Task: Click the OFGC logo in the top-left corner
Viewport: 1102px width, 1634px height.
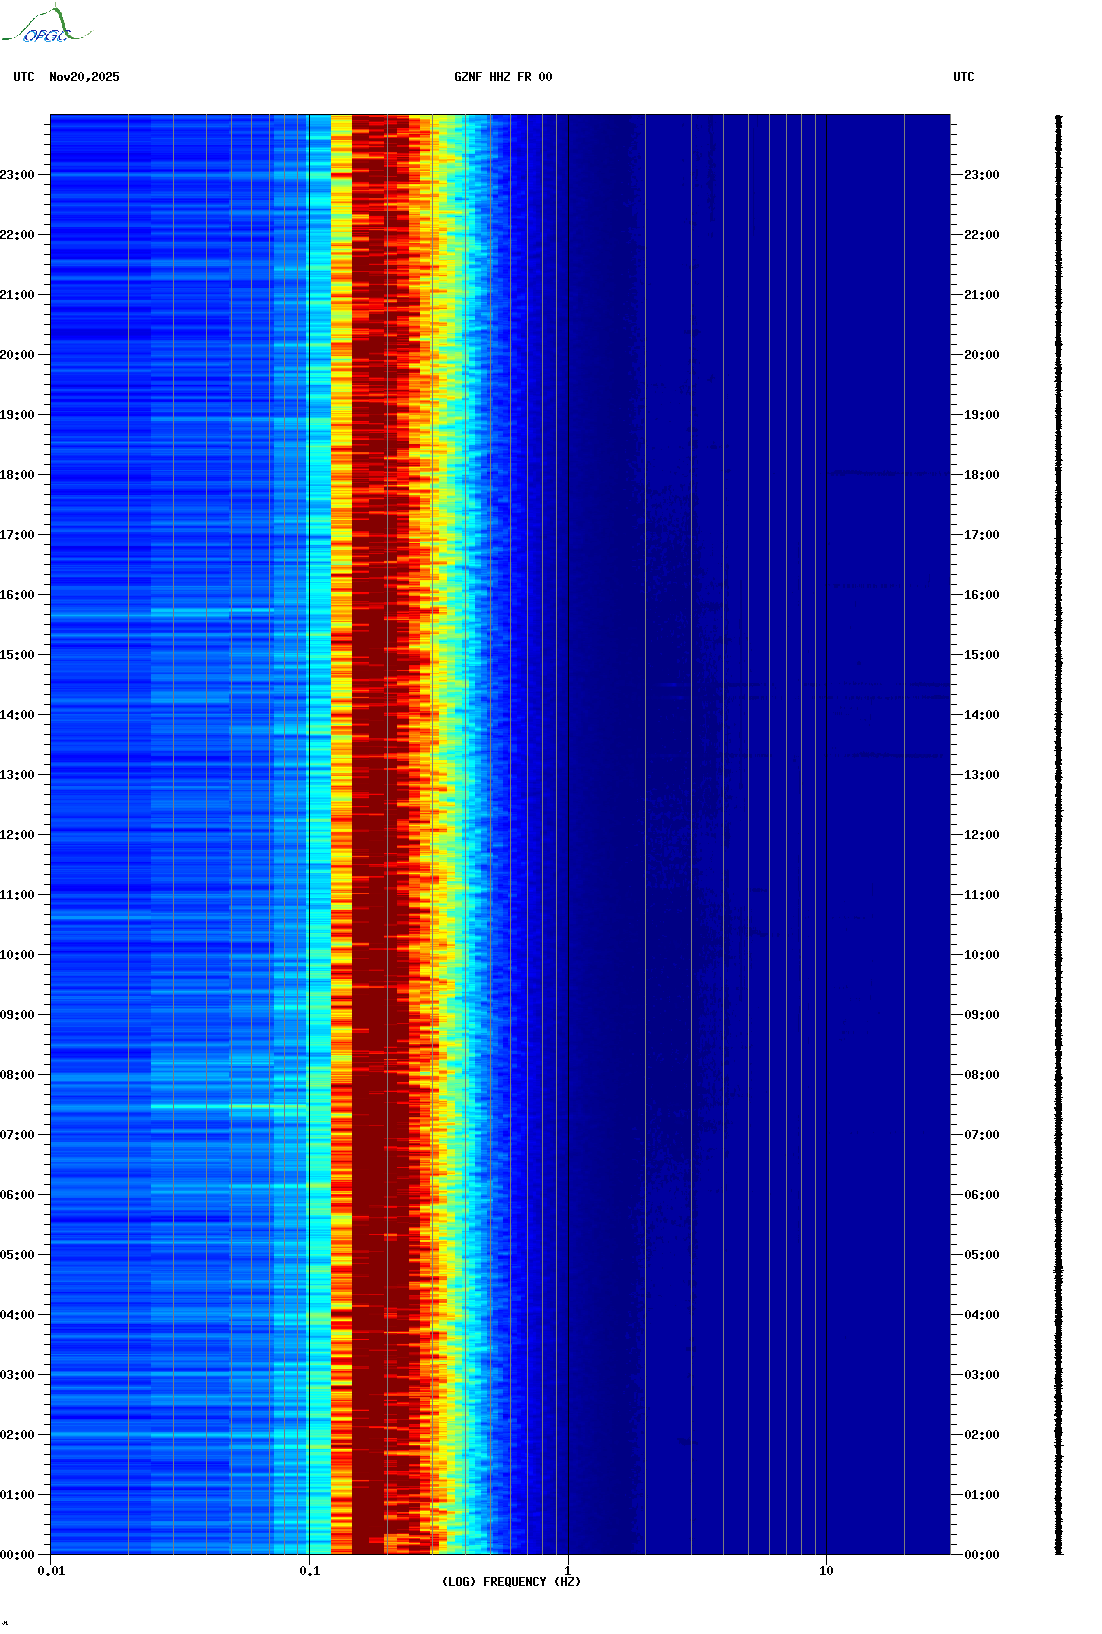Action: pyautogui.click(x=46, y=26)
